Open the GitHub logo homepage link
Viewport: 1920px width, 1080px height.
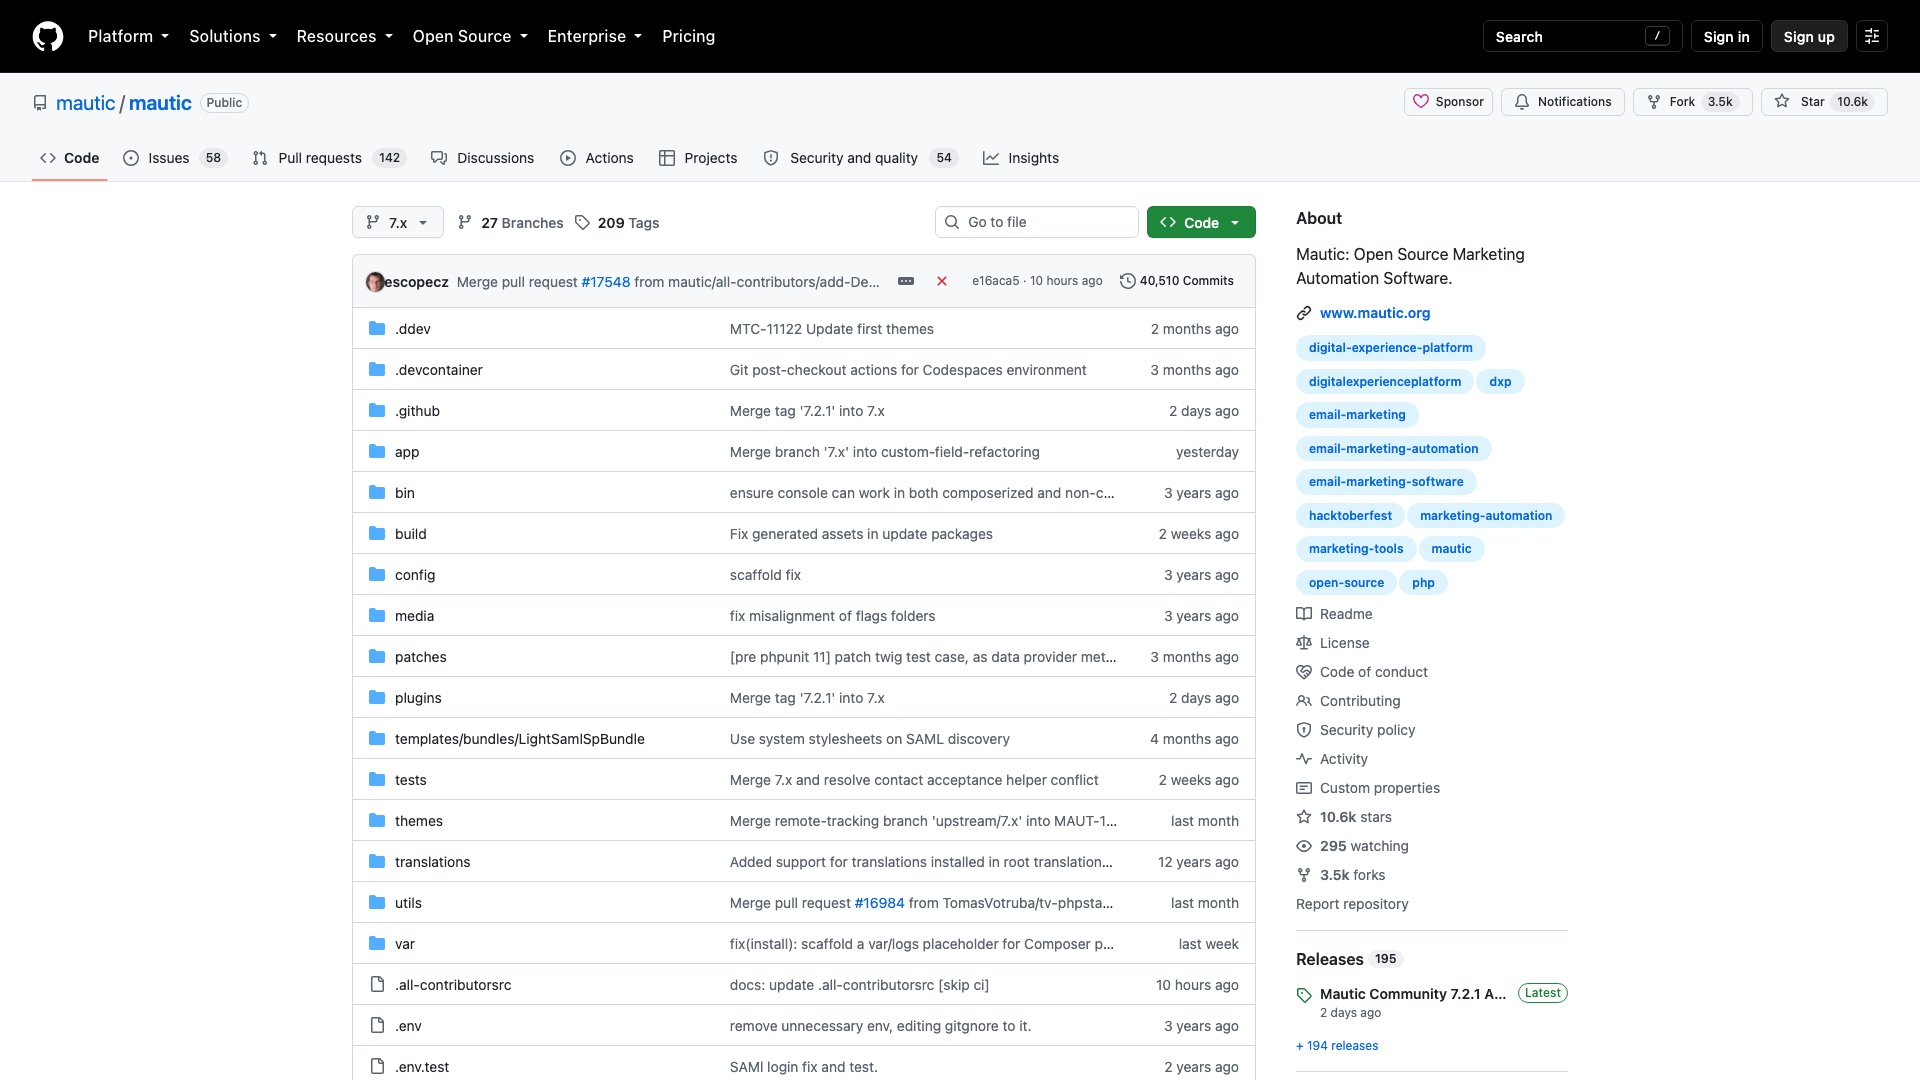tap(48, 36)
